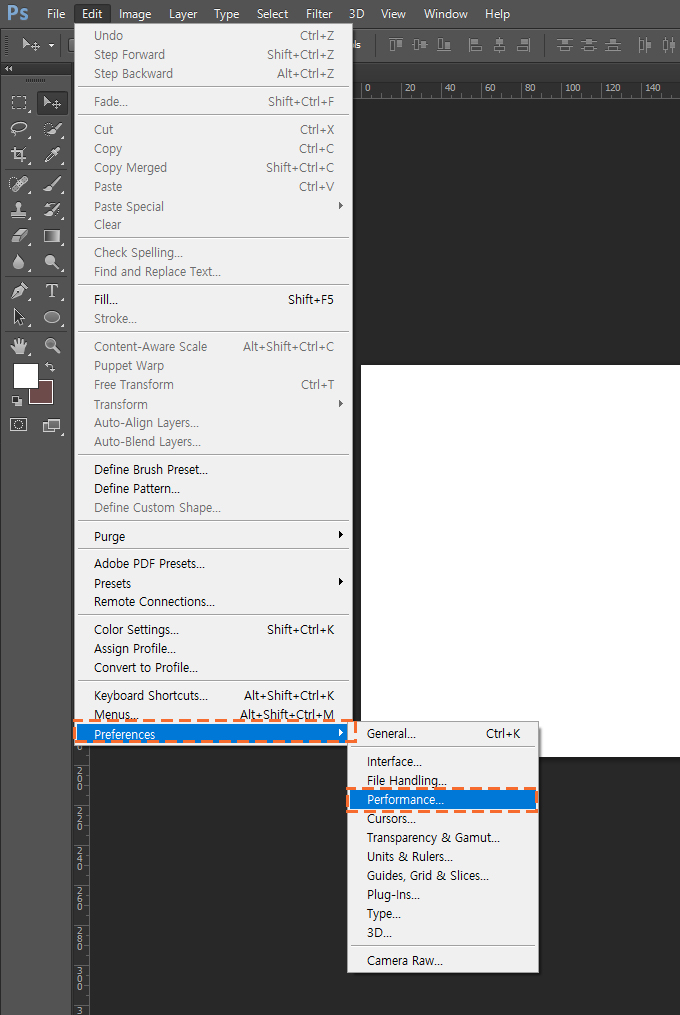This screenshot has height=1015, width=680.
Task: Click the brown background color swatch
Action: click(44, 394)
